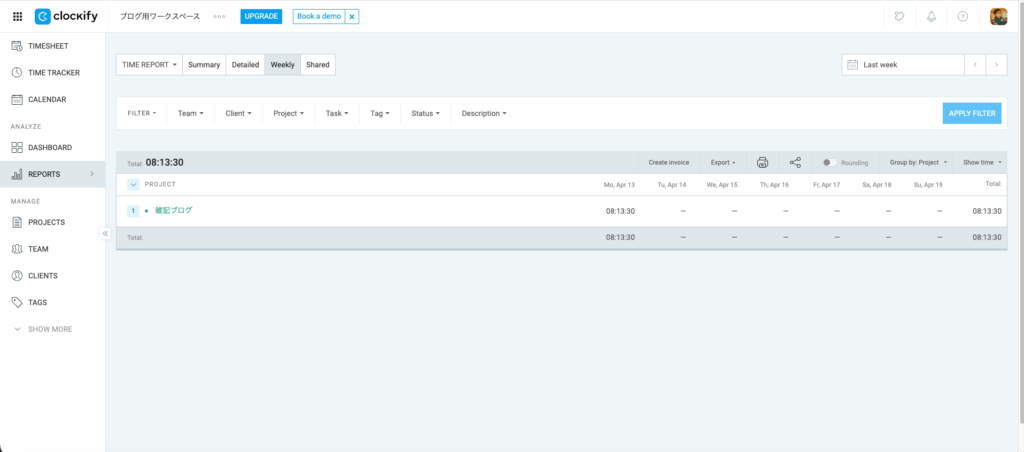Expand the Show time dropdown
Screen dimensions: 1024x452
pos(982,162)
